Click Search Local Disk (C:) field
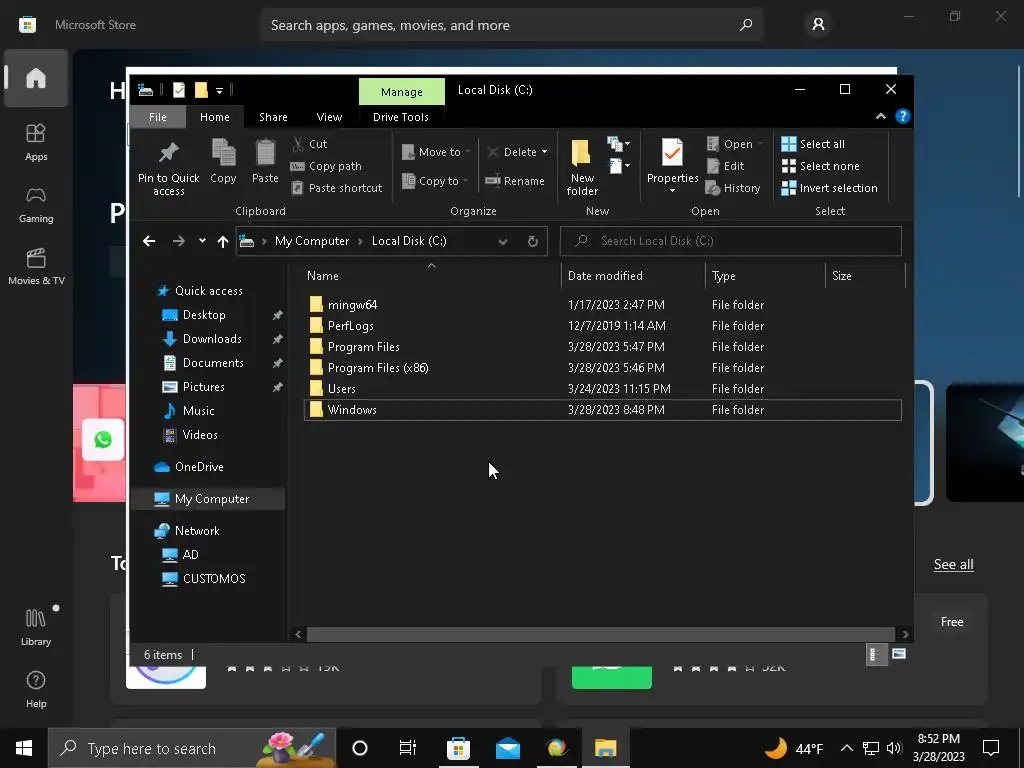Image resolution: width=1024 pixels, height=768 pixels. point(731,241)
